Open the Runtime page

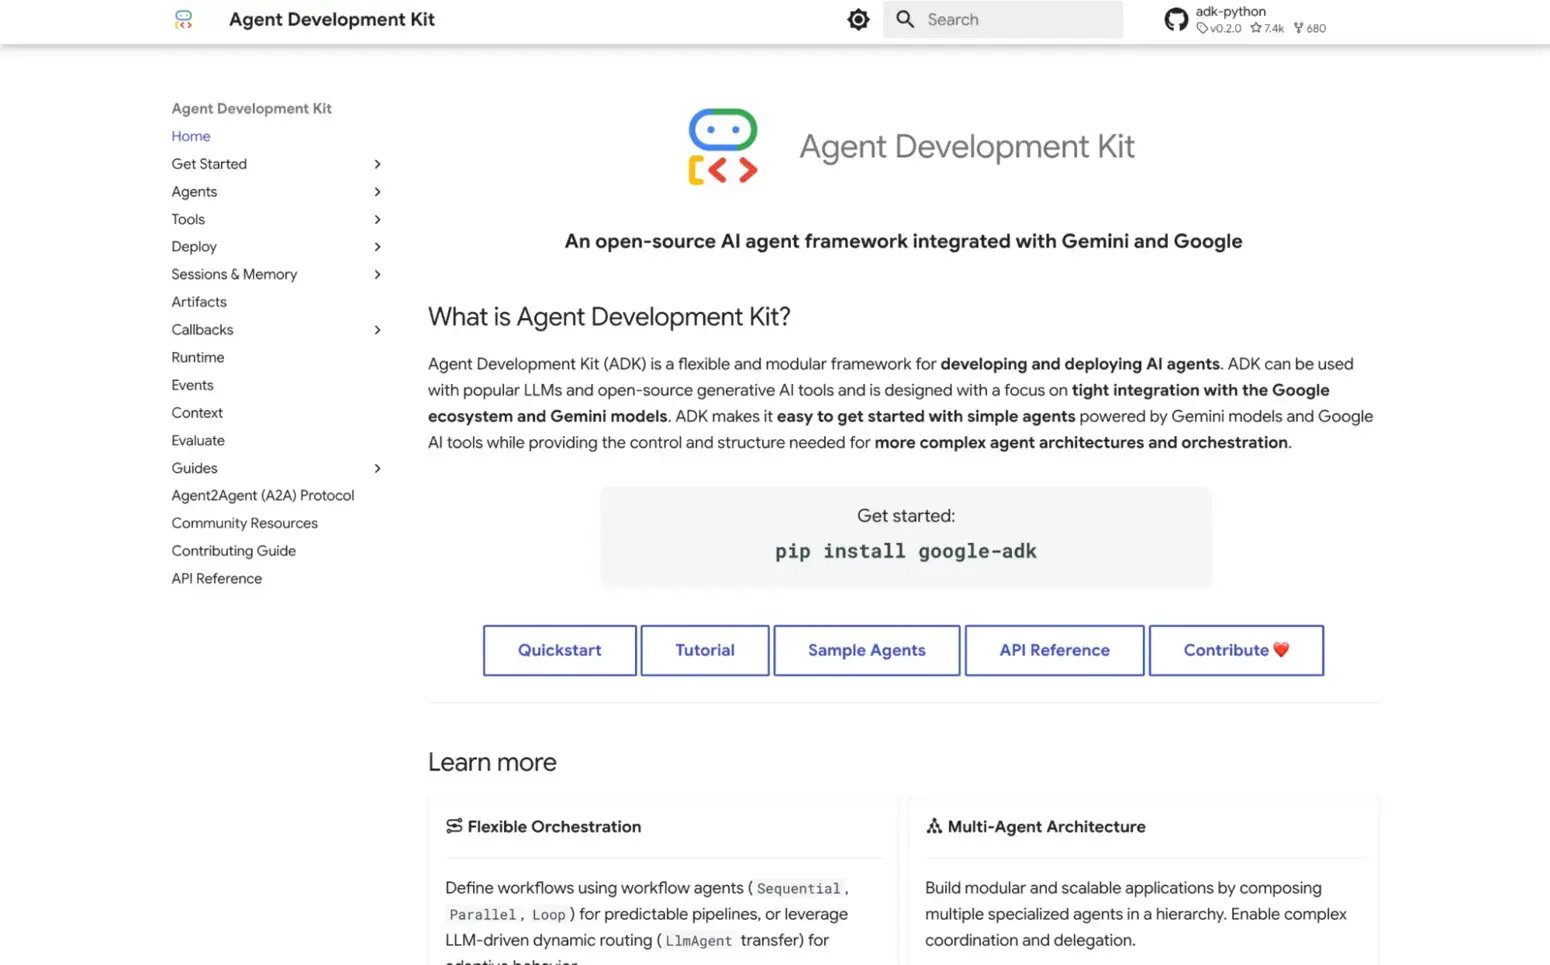tap(198, 357)
